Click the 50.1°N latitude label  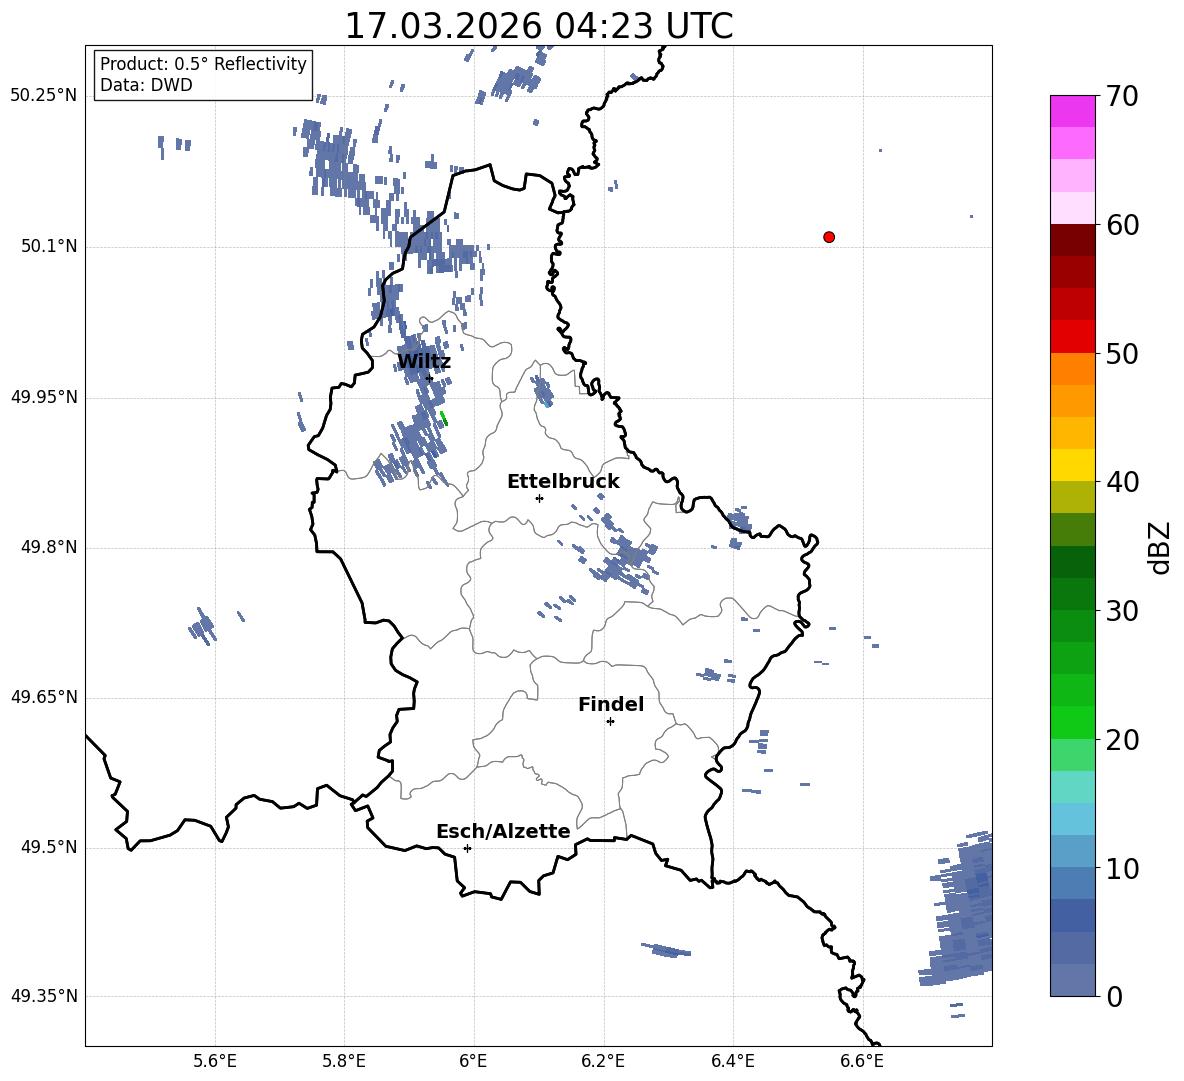coord(49,247)
